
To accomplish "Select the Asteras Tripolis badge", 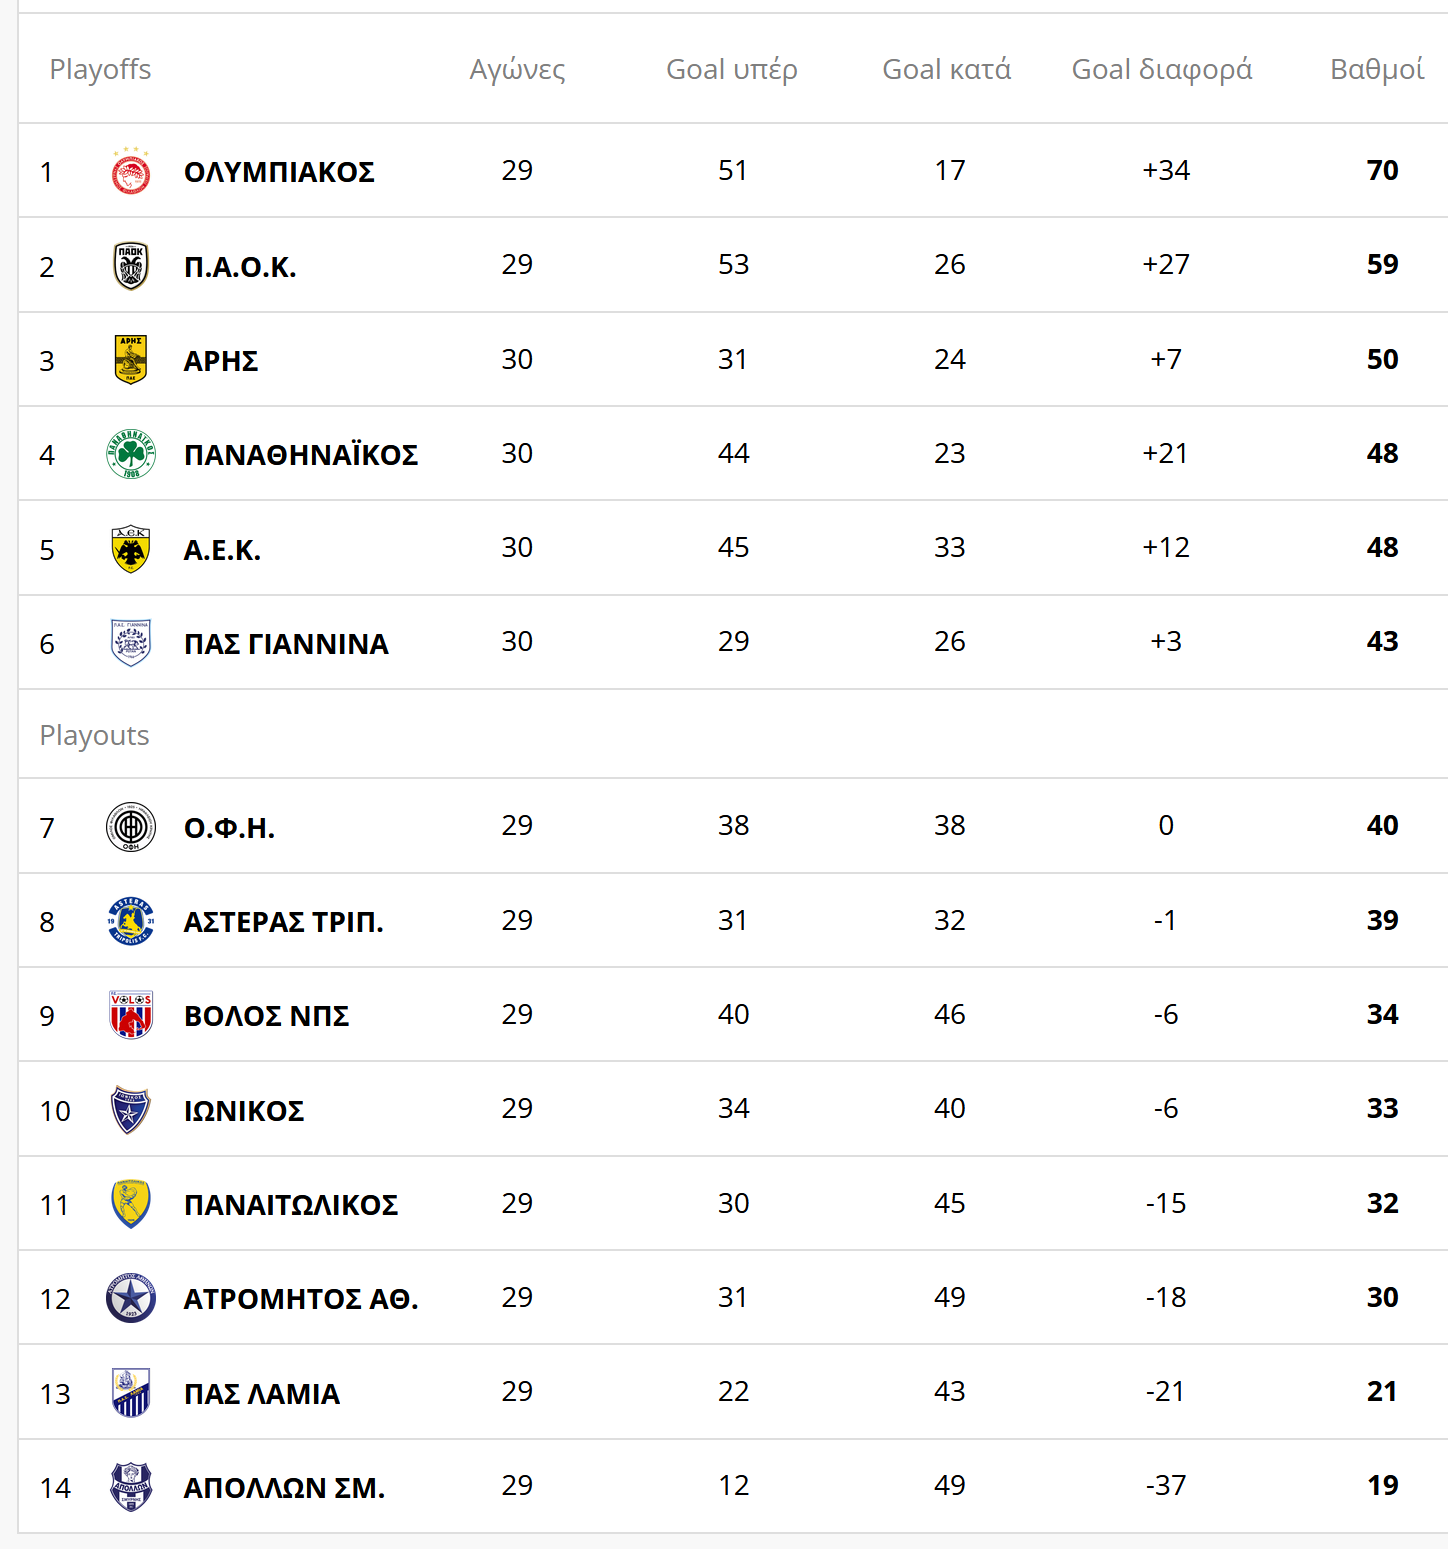I will tap(131, 921).
